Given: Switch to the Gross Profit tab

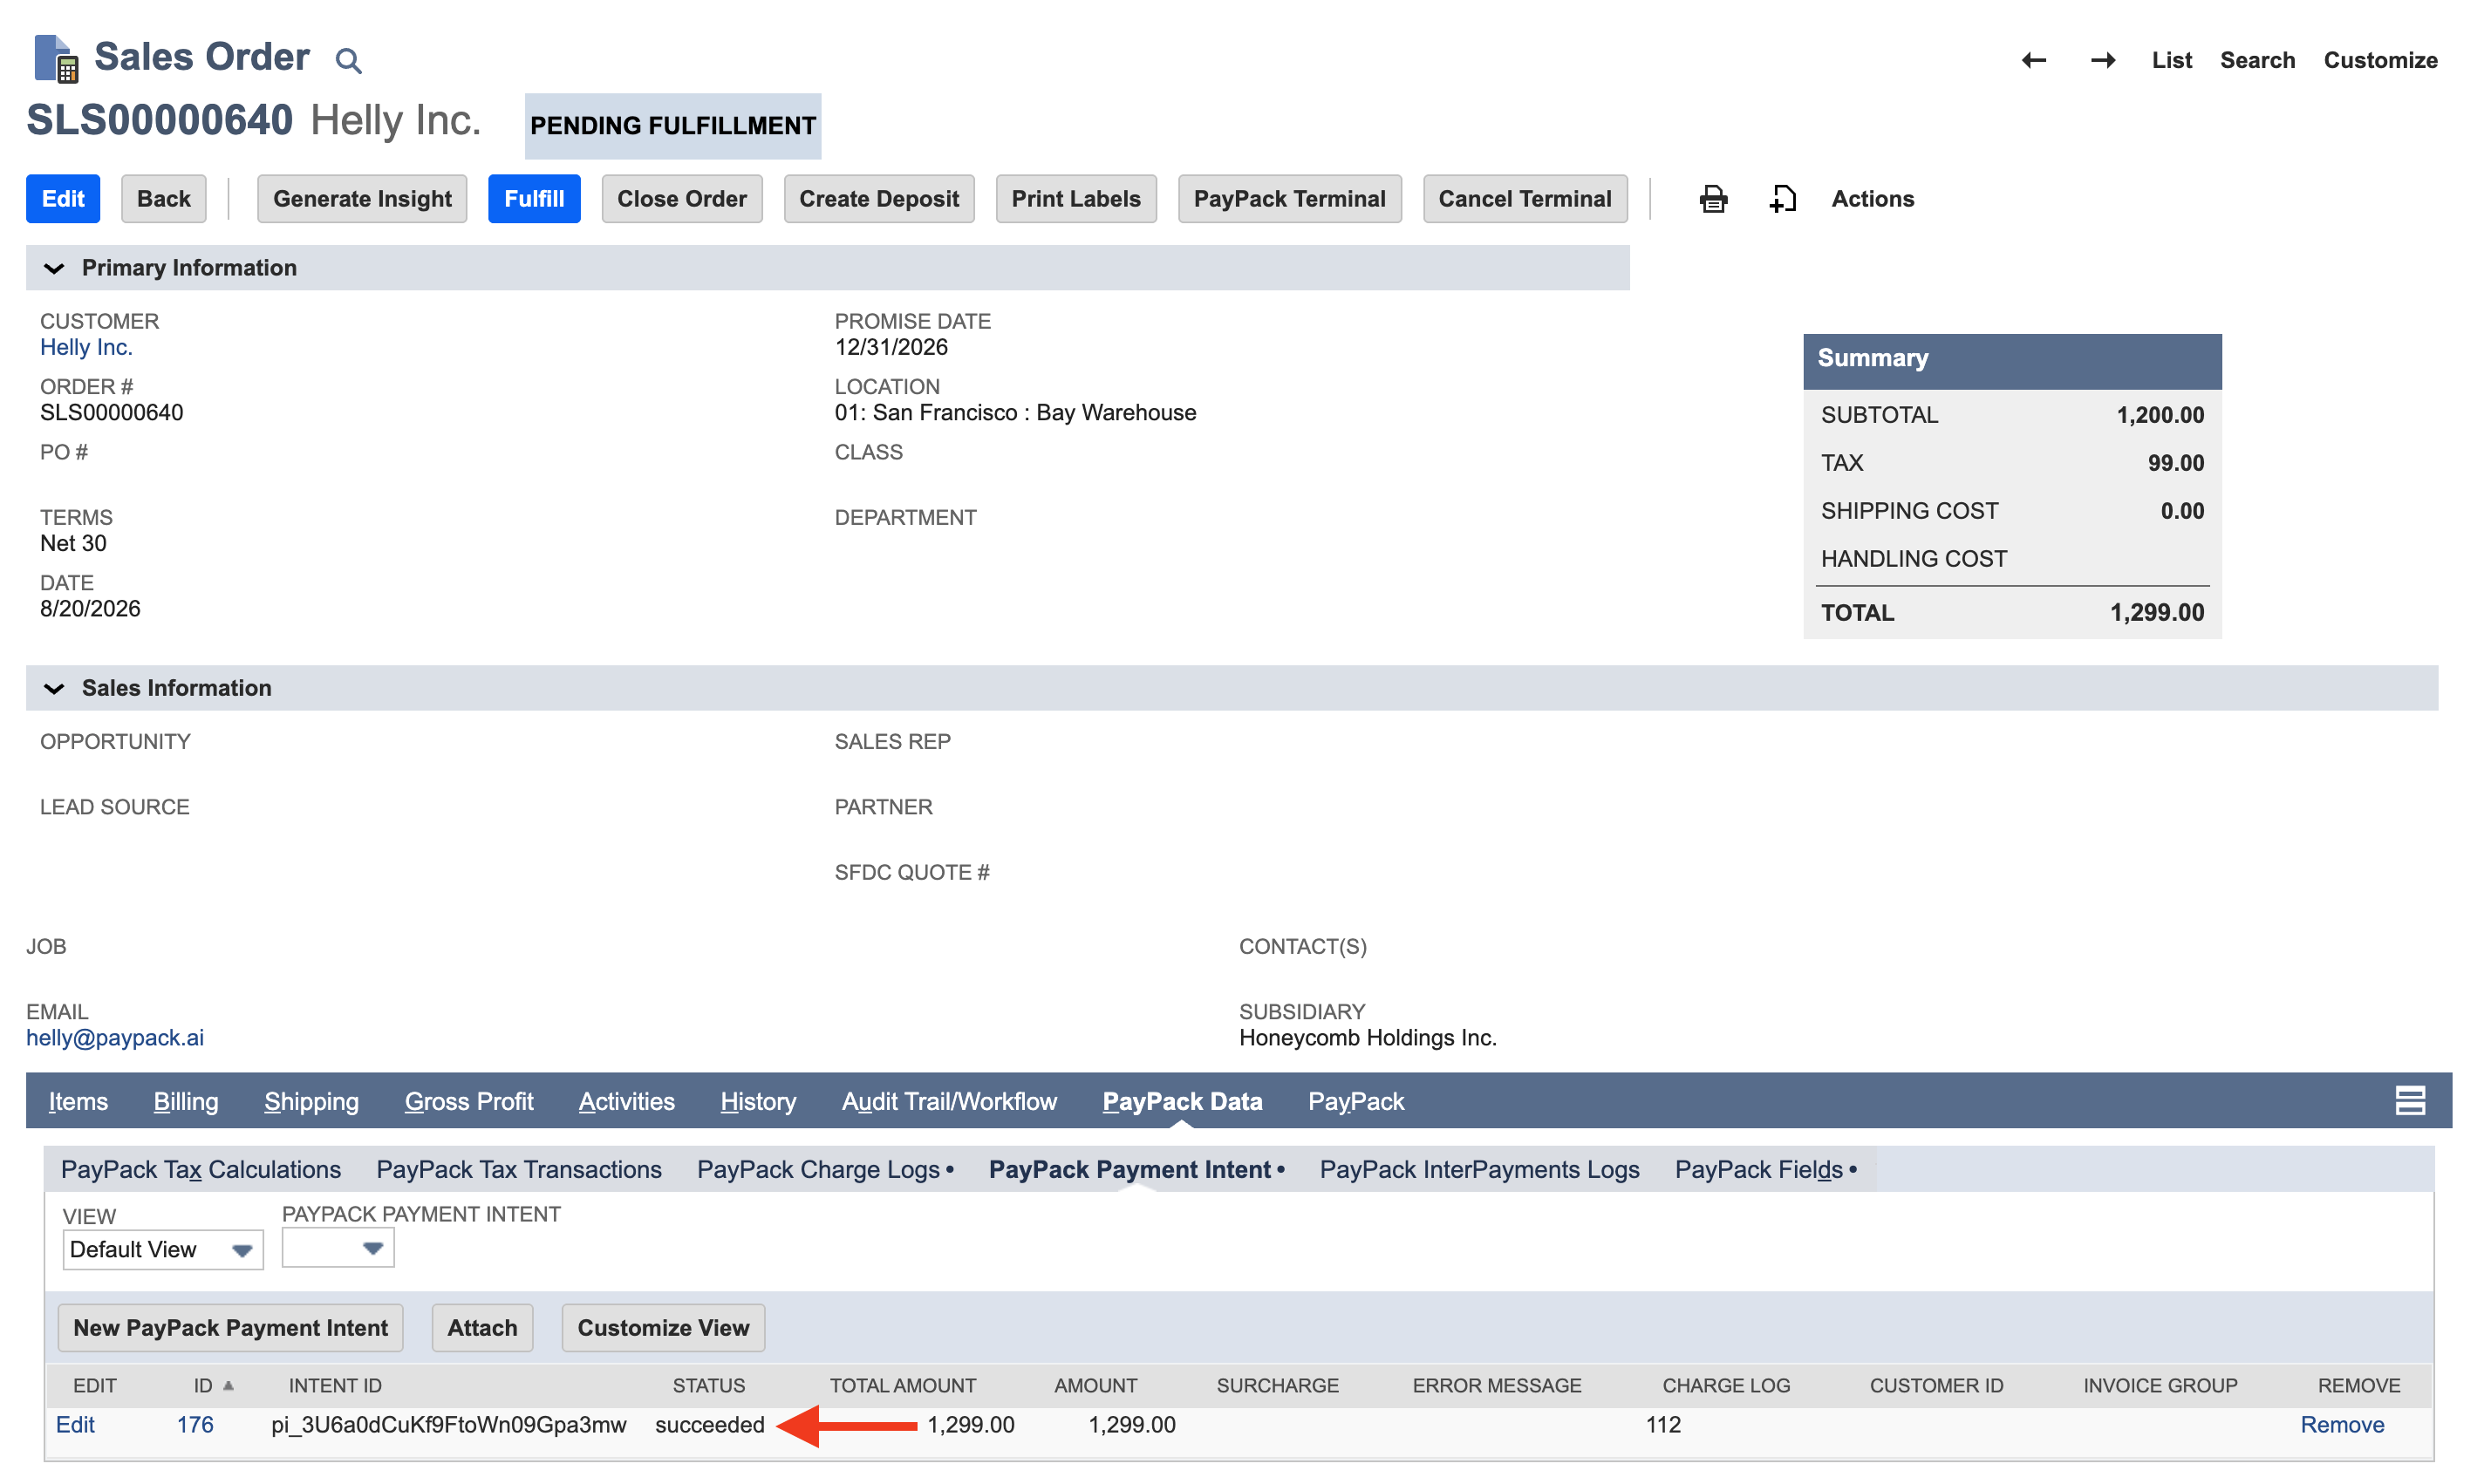Looking at the screenshot, I should coord(469,1101).
